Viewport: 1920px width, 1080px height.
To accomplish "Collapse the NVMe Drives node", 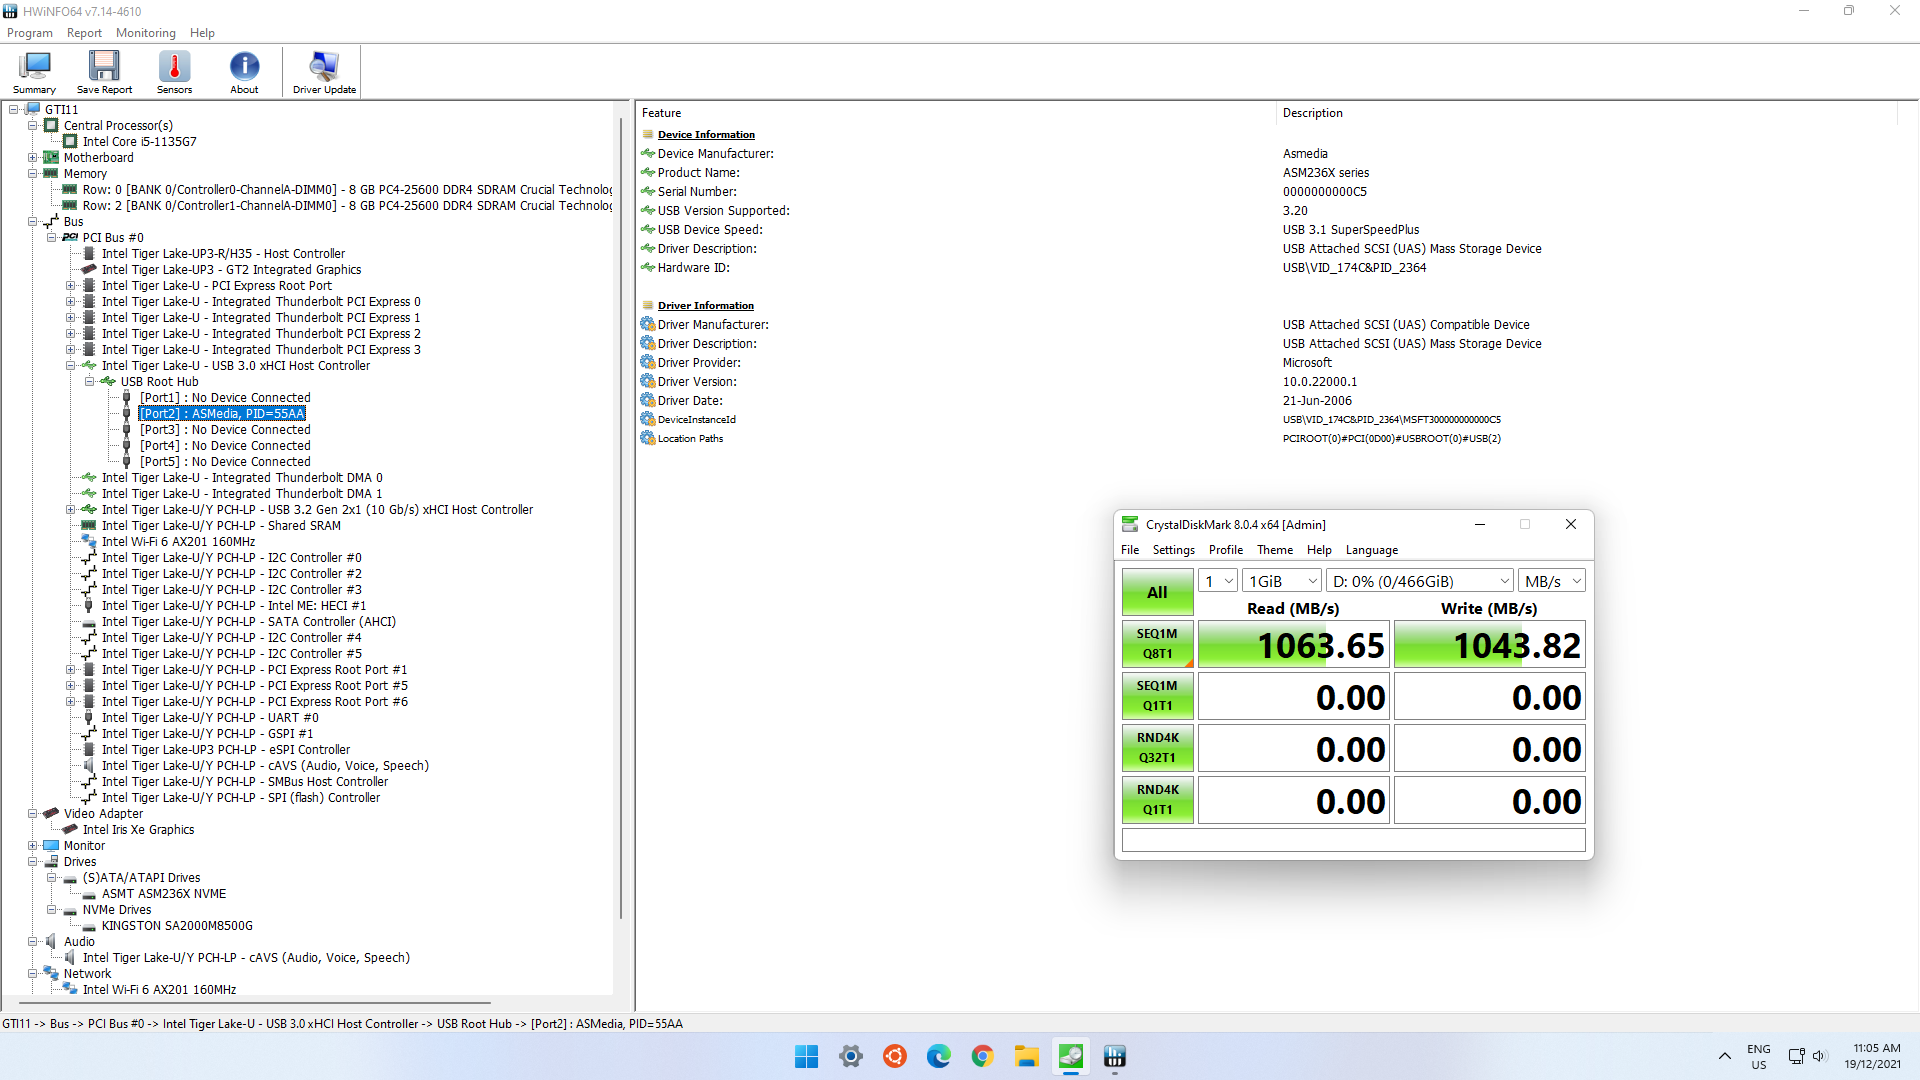I will [52, 910].
